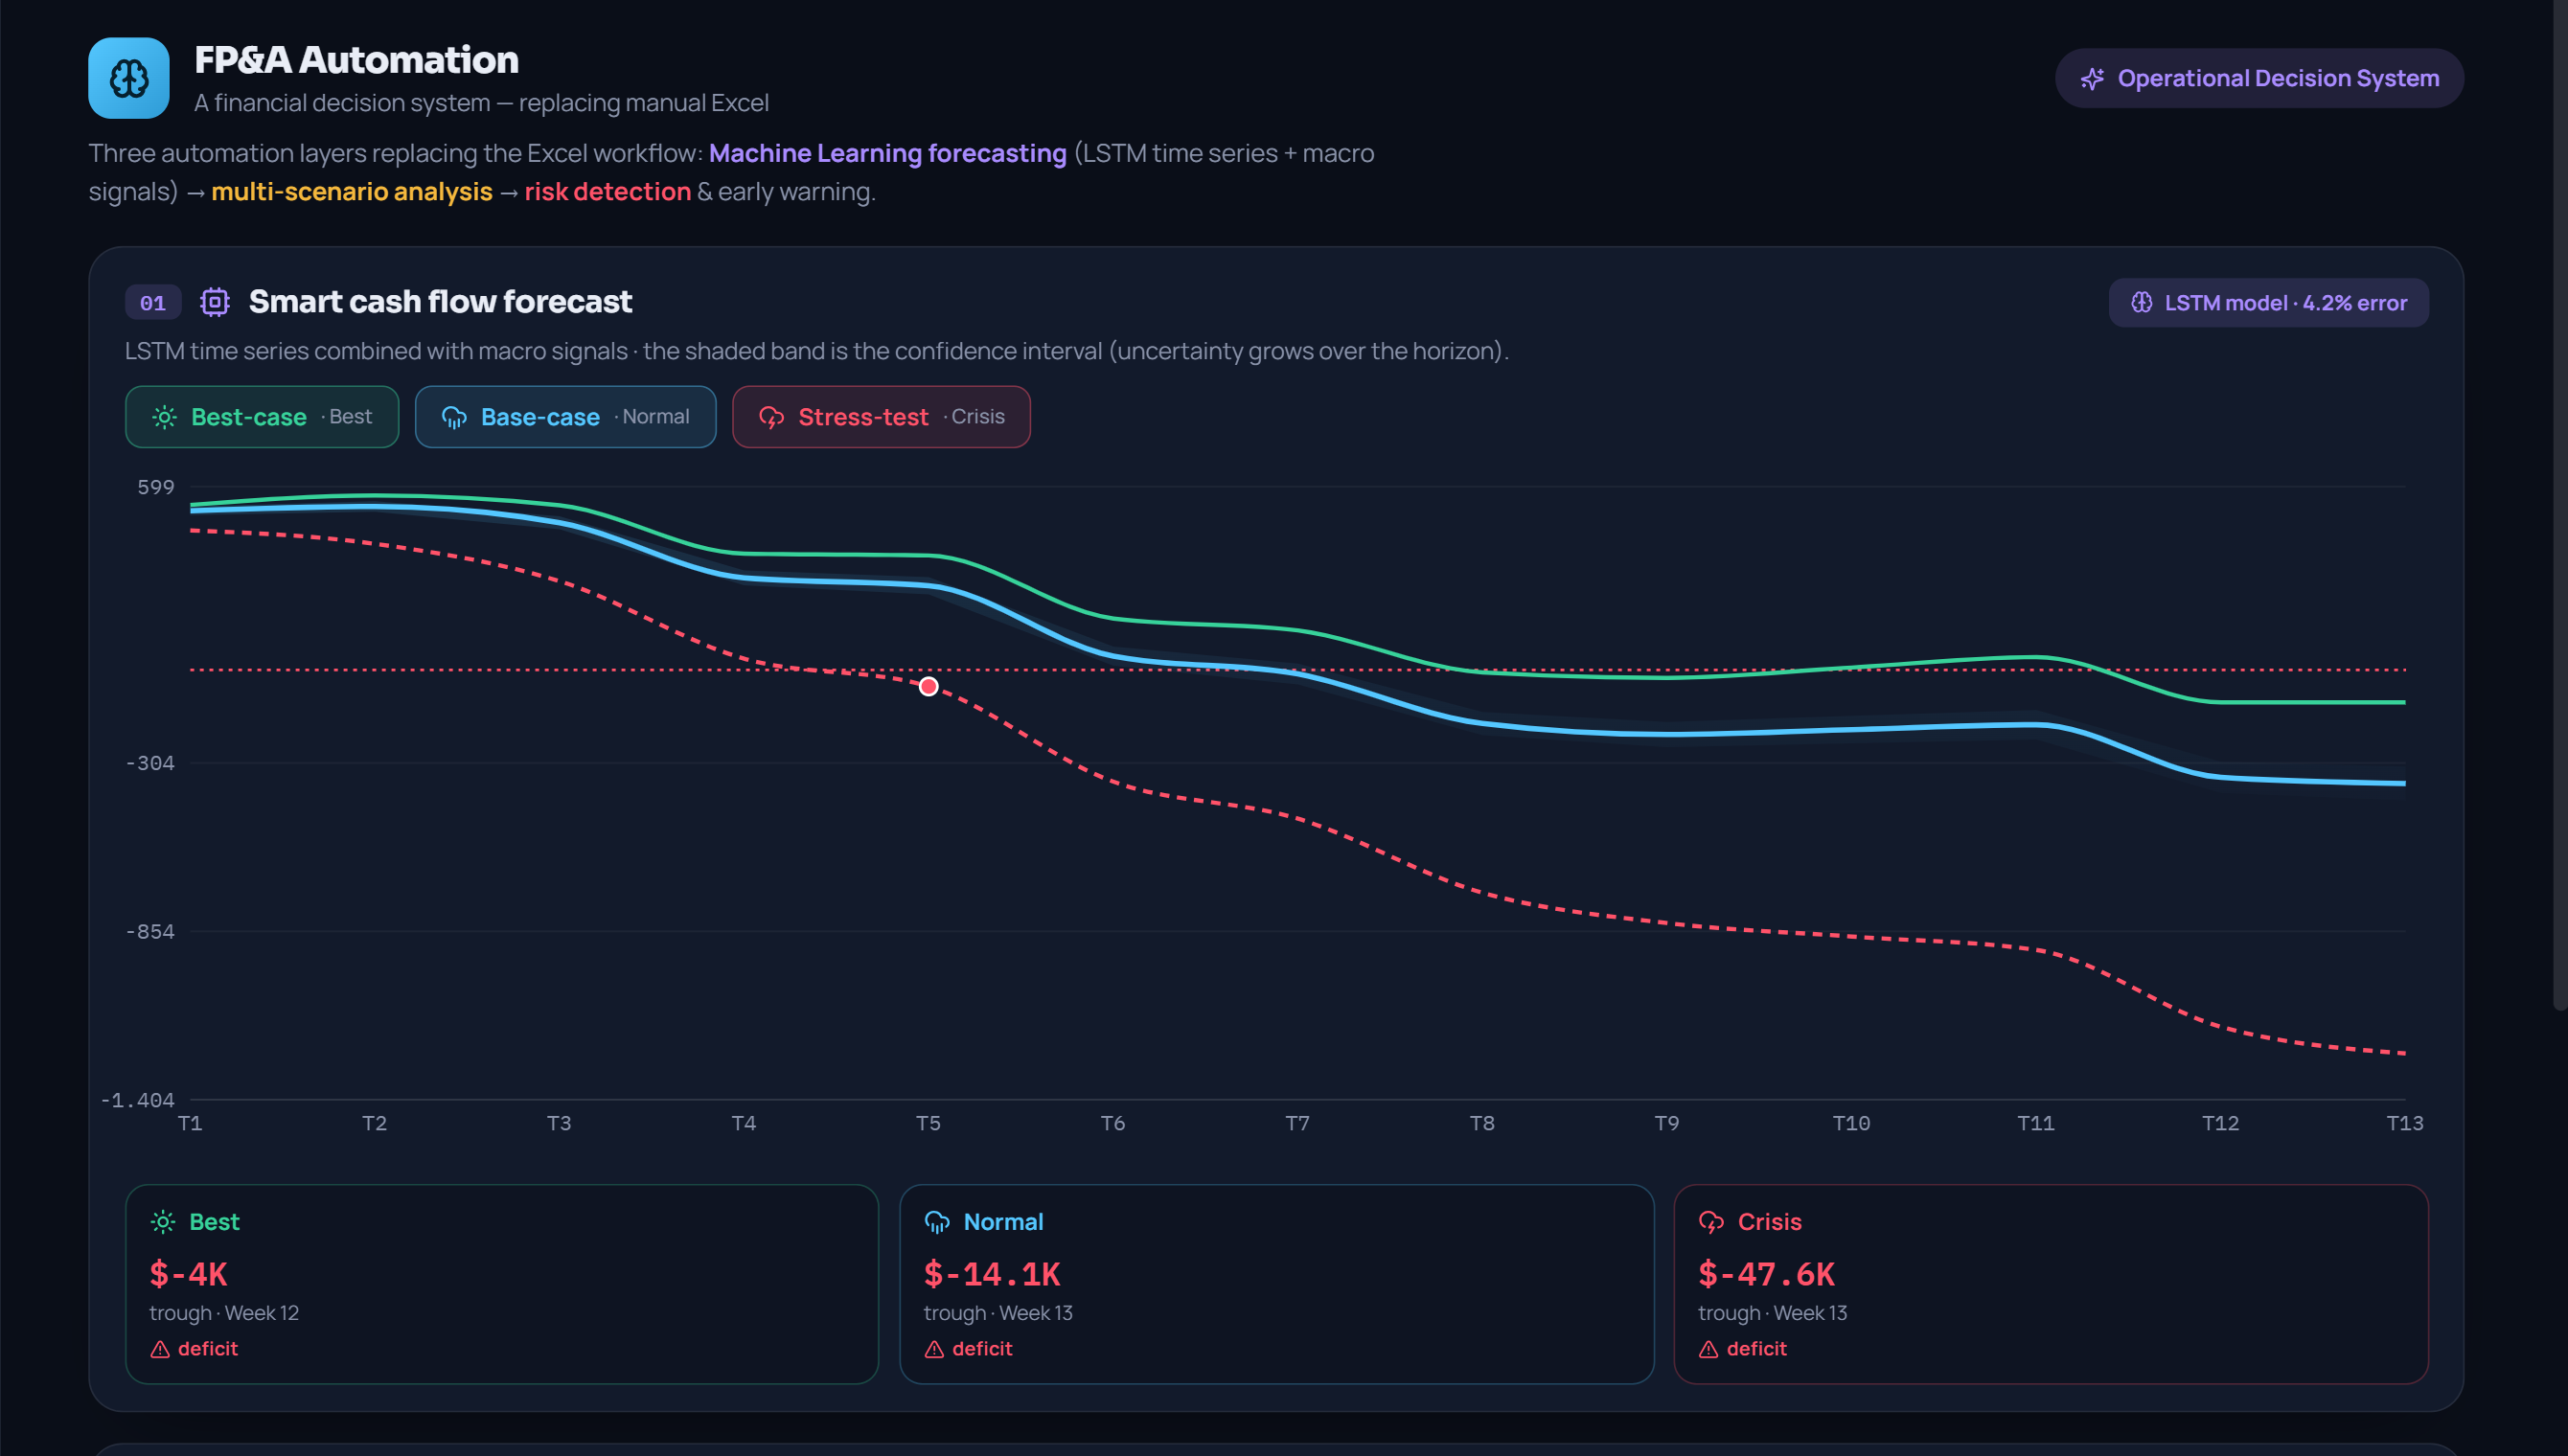The image size is (2568, 1456).
Task: Click the warning triangle in the Normal card
Action: pos(934,1349)
